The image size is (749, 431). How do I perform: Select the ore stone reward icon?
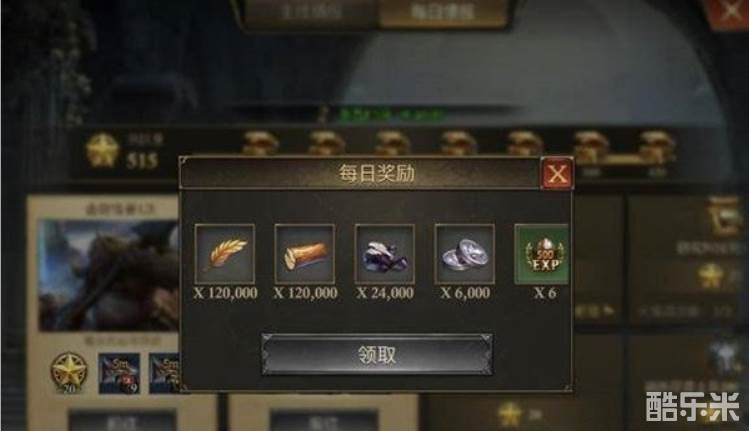385,254
